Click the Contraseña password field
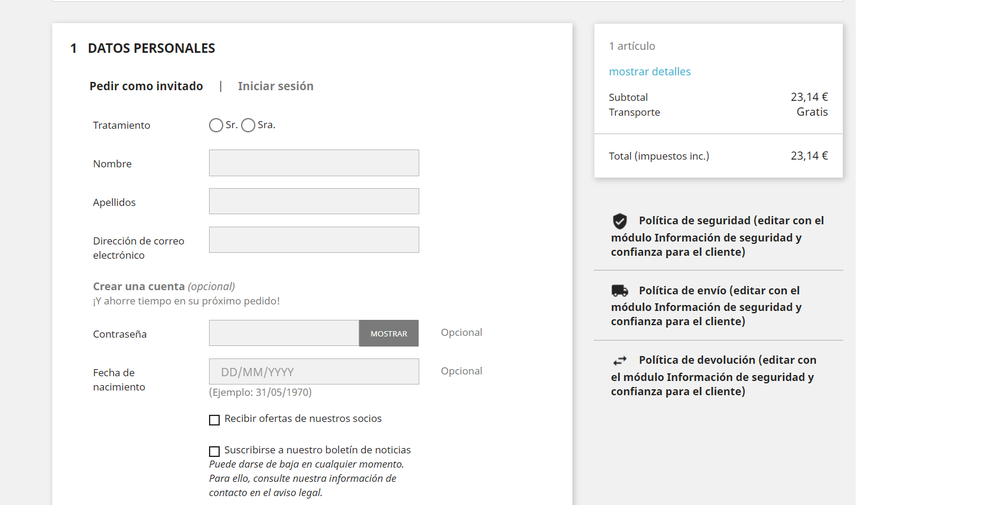Viewport: 1000px width, 505px height. [284, 333]
